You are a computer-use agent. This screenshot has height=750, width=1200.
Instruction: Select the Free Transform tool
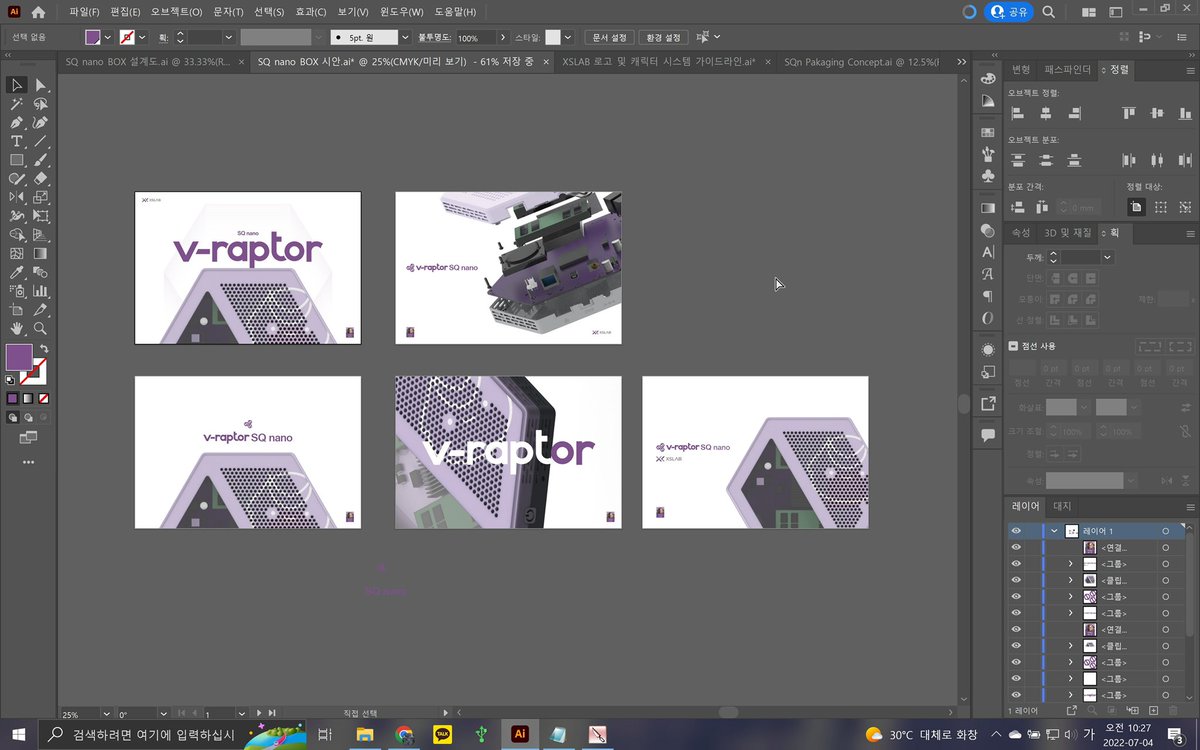(x=41, y=216)
